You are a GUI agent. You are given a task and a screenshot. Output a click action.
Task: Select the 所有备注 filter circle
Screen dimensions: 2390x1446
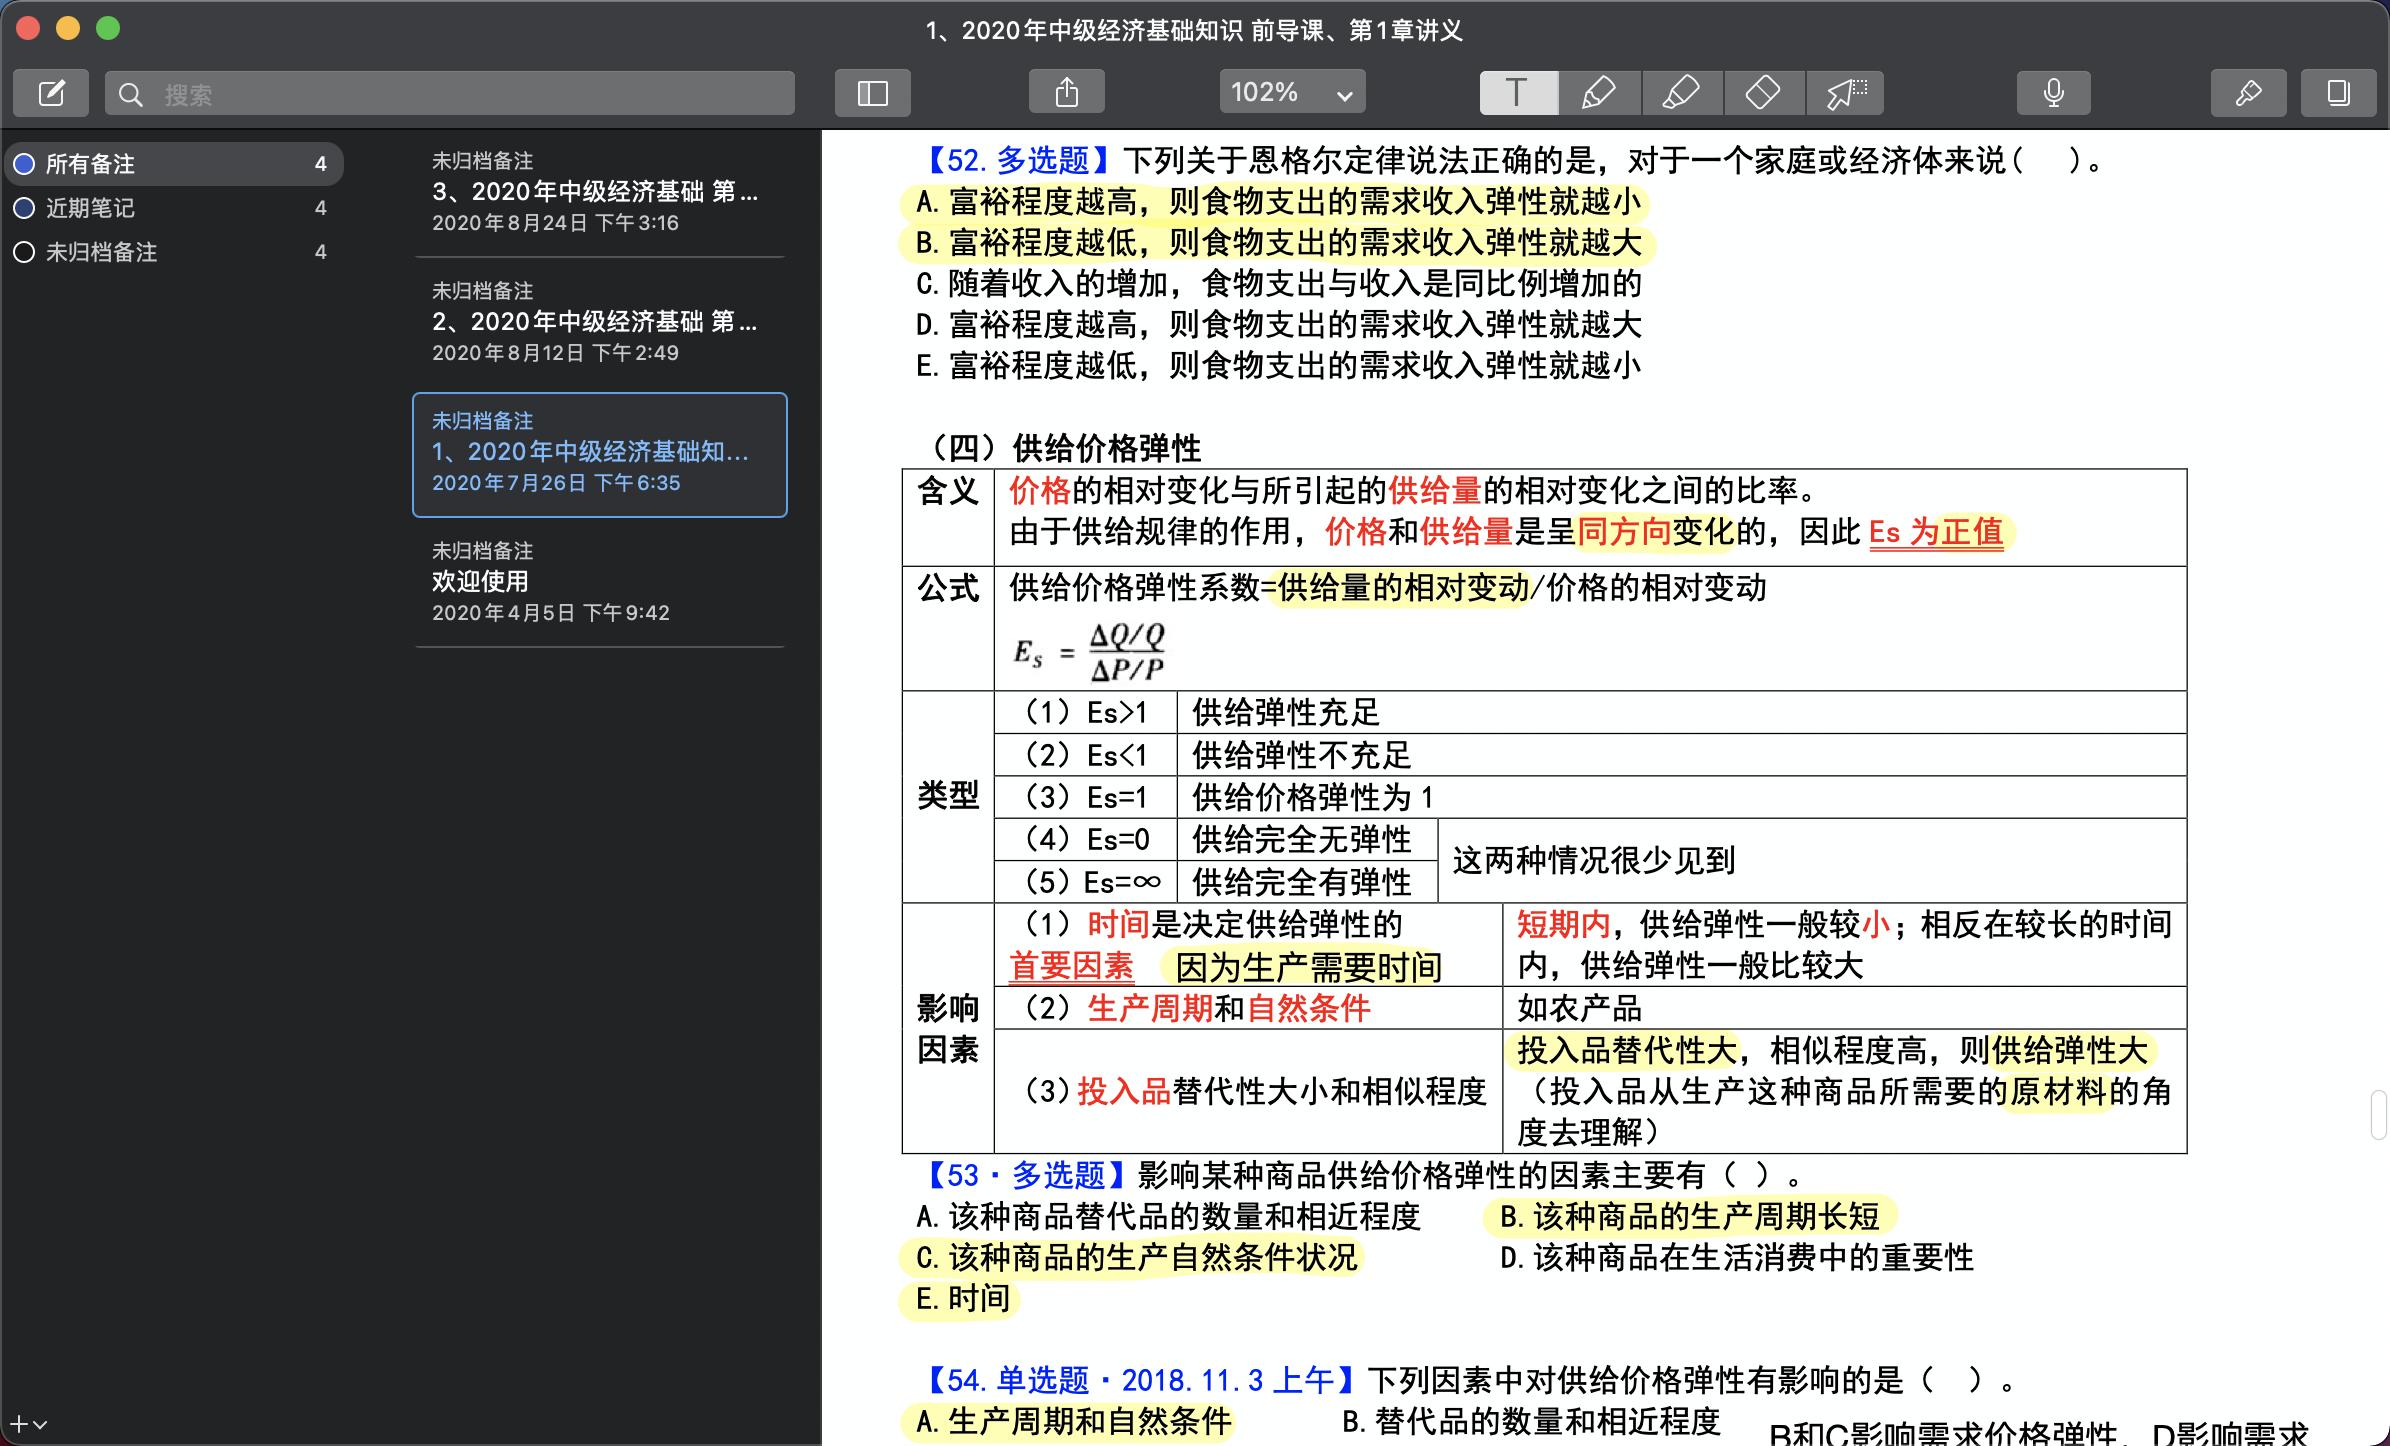(24, 163)
